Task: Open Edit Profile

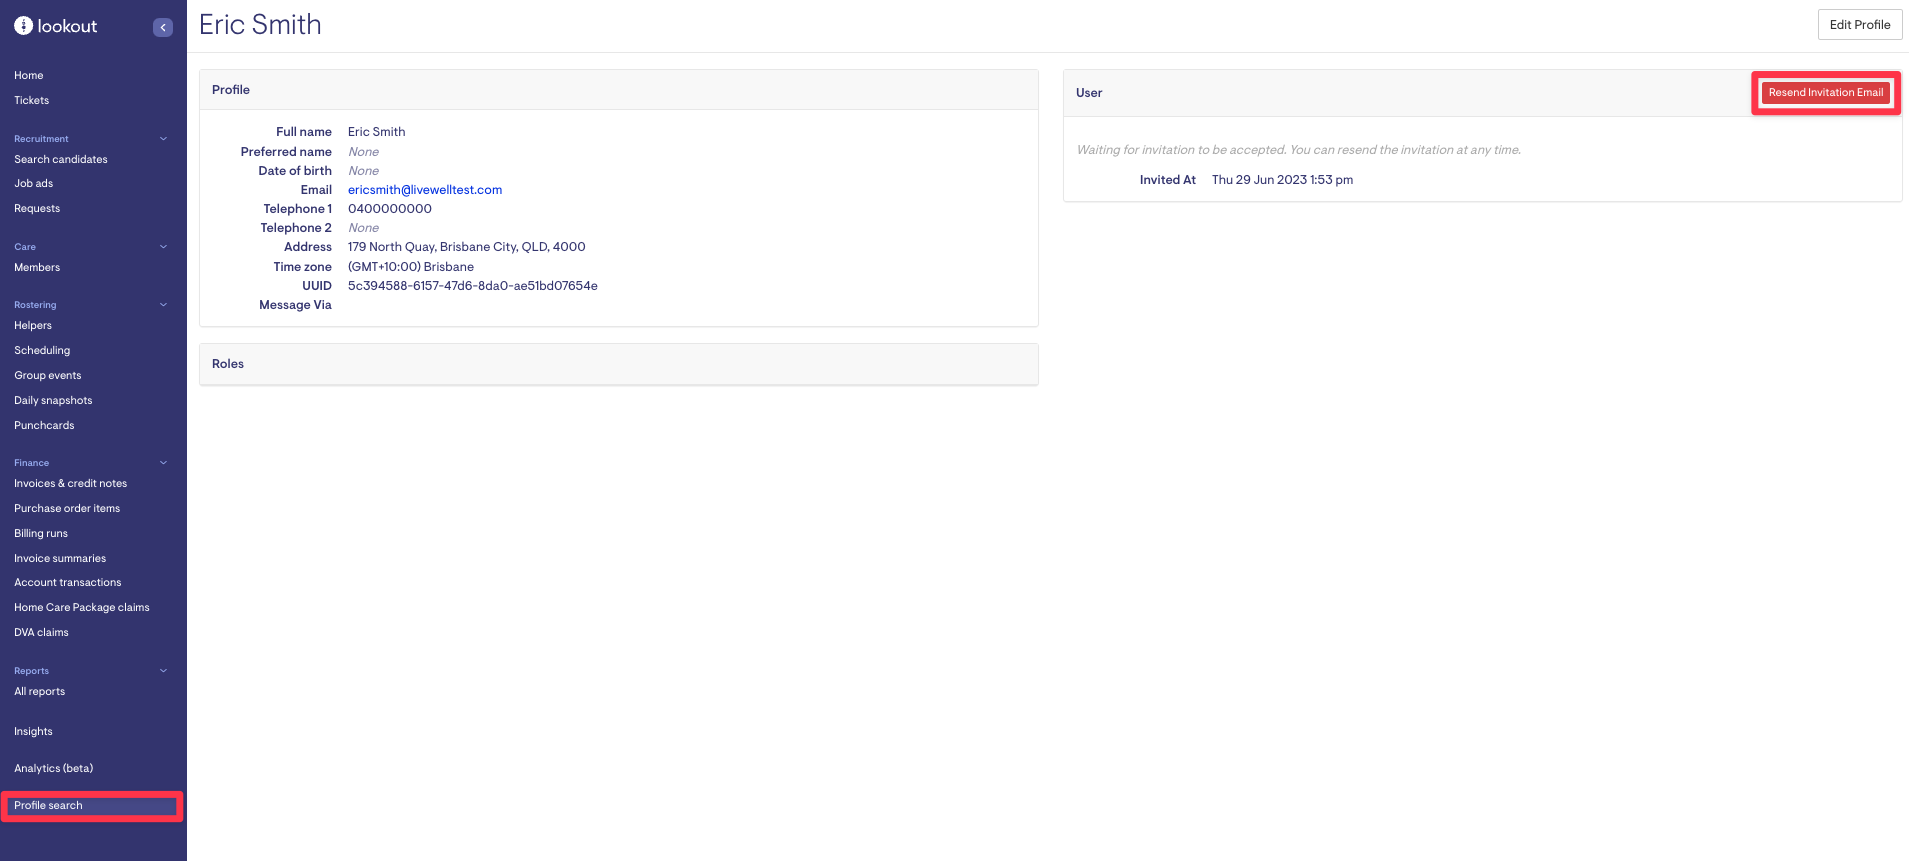Action: (x=1859, y=25)
